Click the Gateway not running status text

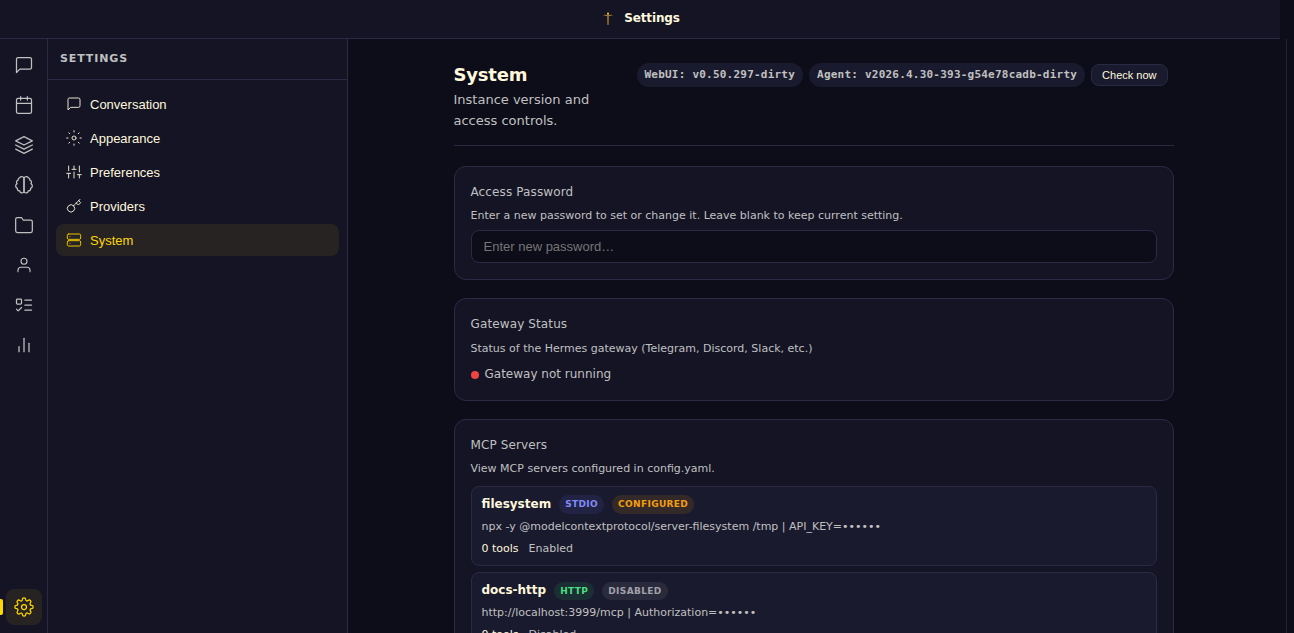[548, 374]
